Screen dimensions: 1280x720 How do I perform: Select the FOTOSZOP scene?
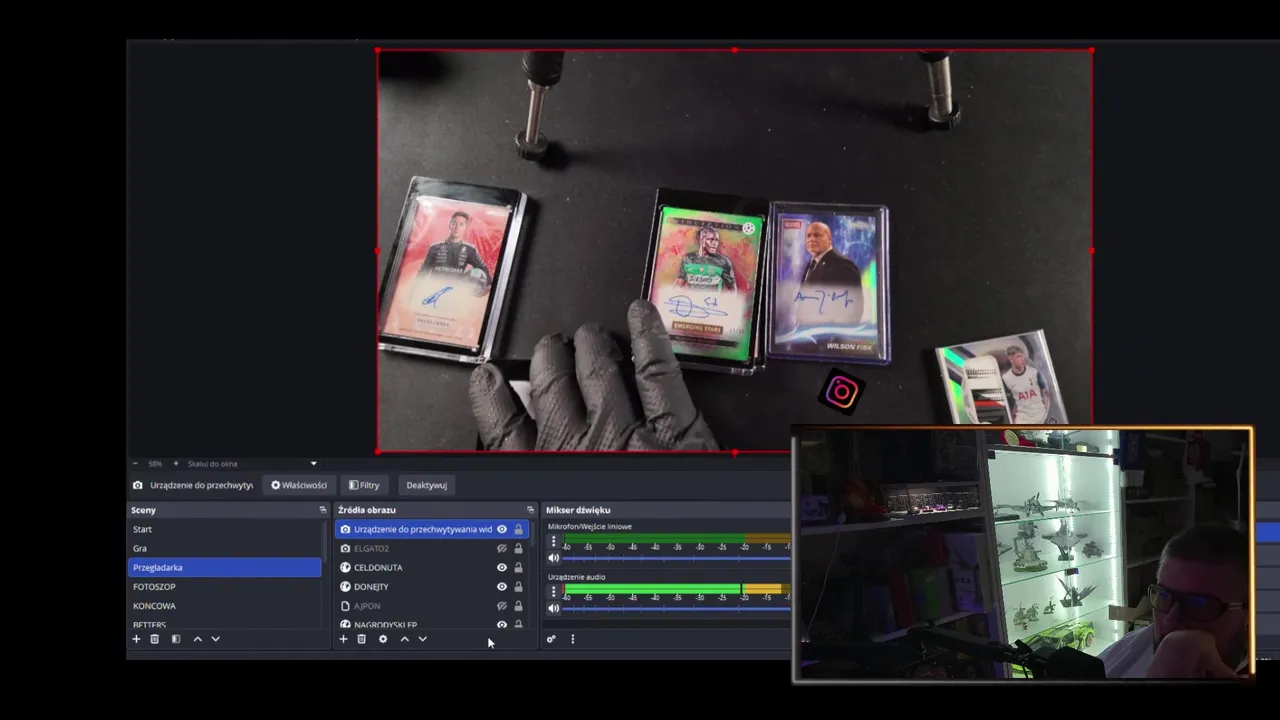(225, 586)
